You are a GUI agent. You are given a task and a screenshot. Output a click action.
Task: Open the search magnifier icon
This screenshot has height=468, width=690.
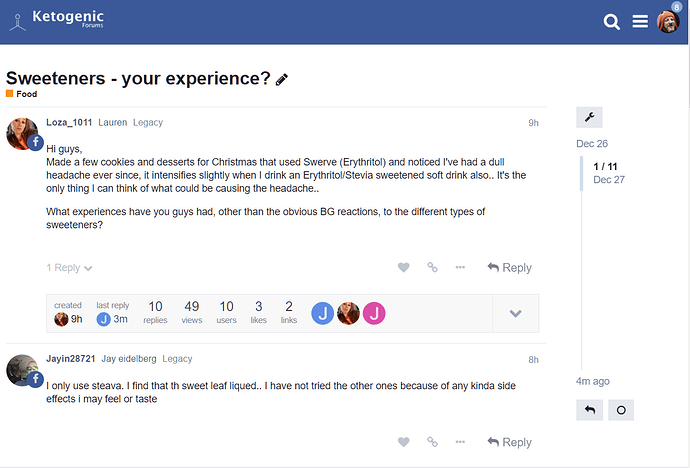(612, 21)
